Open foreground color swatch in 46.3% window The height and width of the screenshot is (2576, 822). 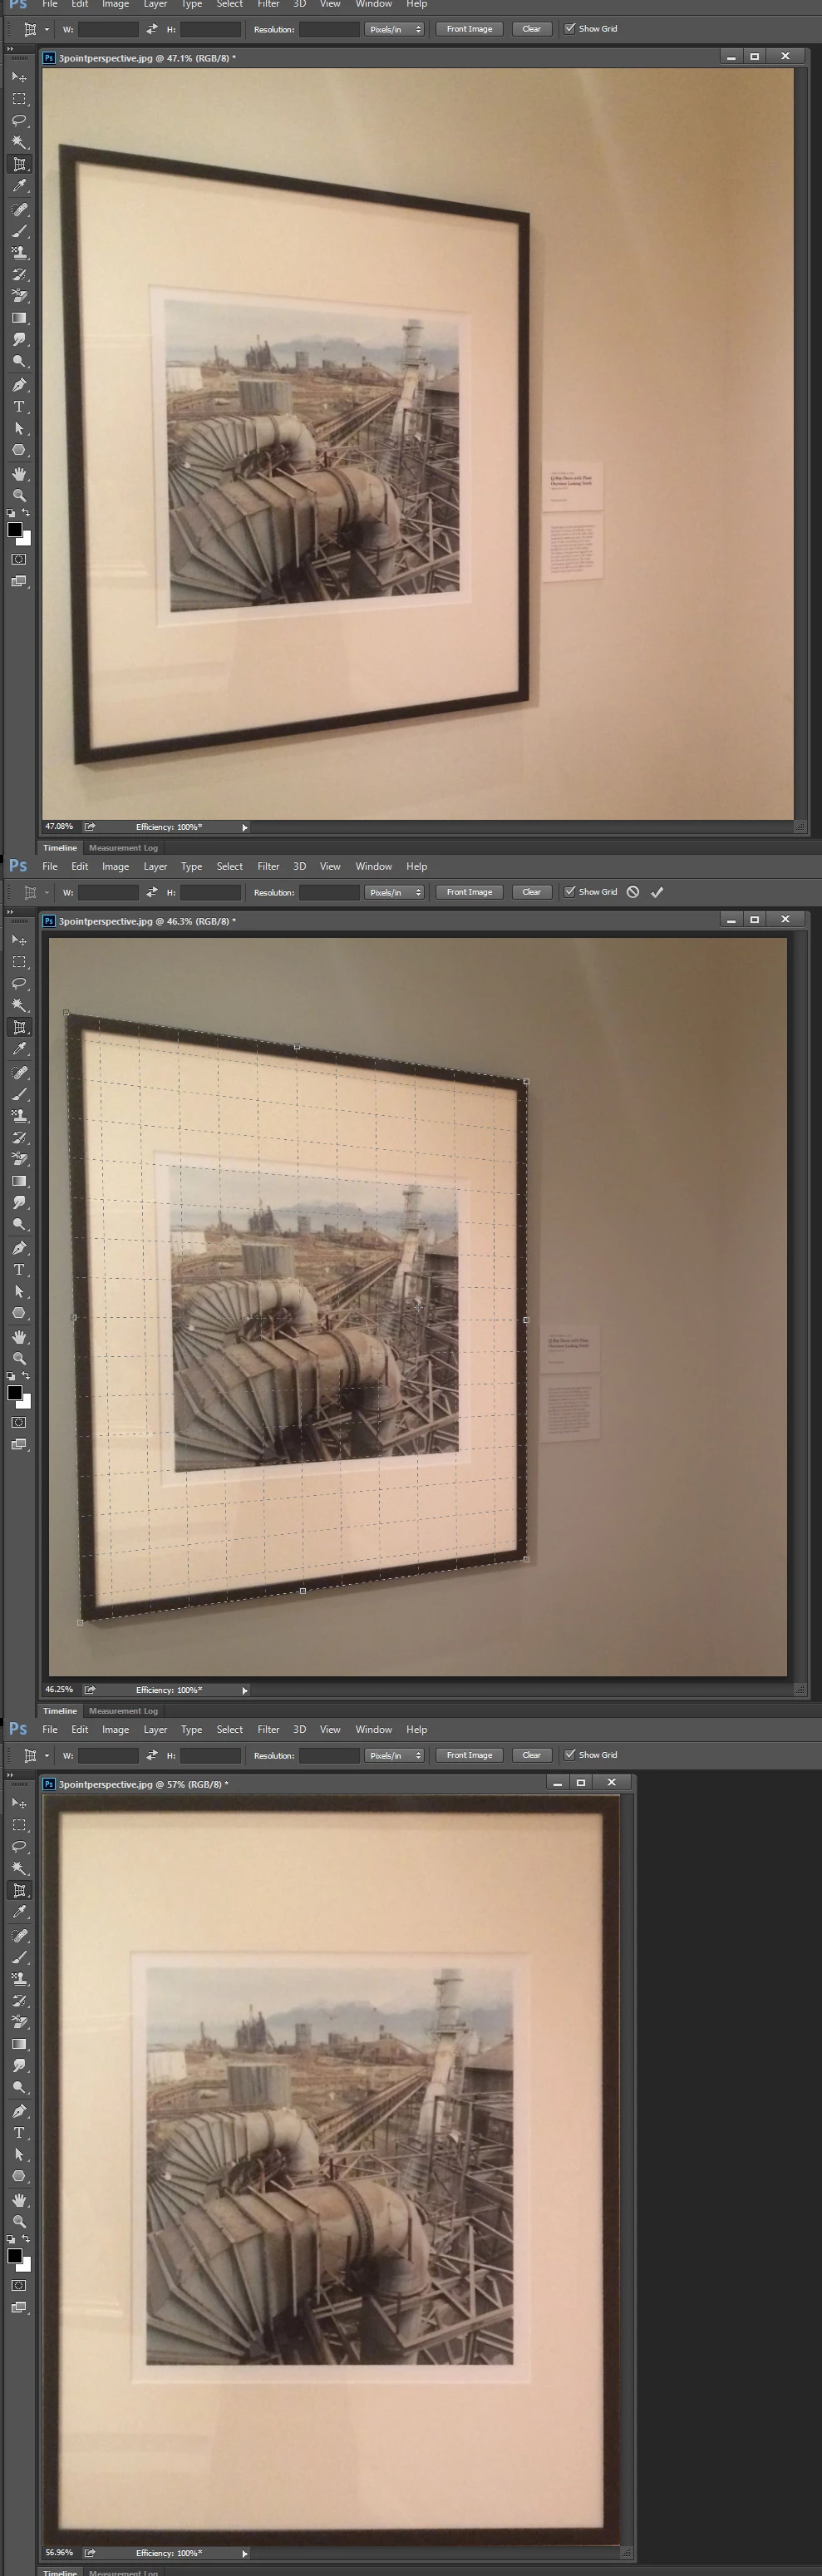click(15, 1393)
